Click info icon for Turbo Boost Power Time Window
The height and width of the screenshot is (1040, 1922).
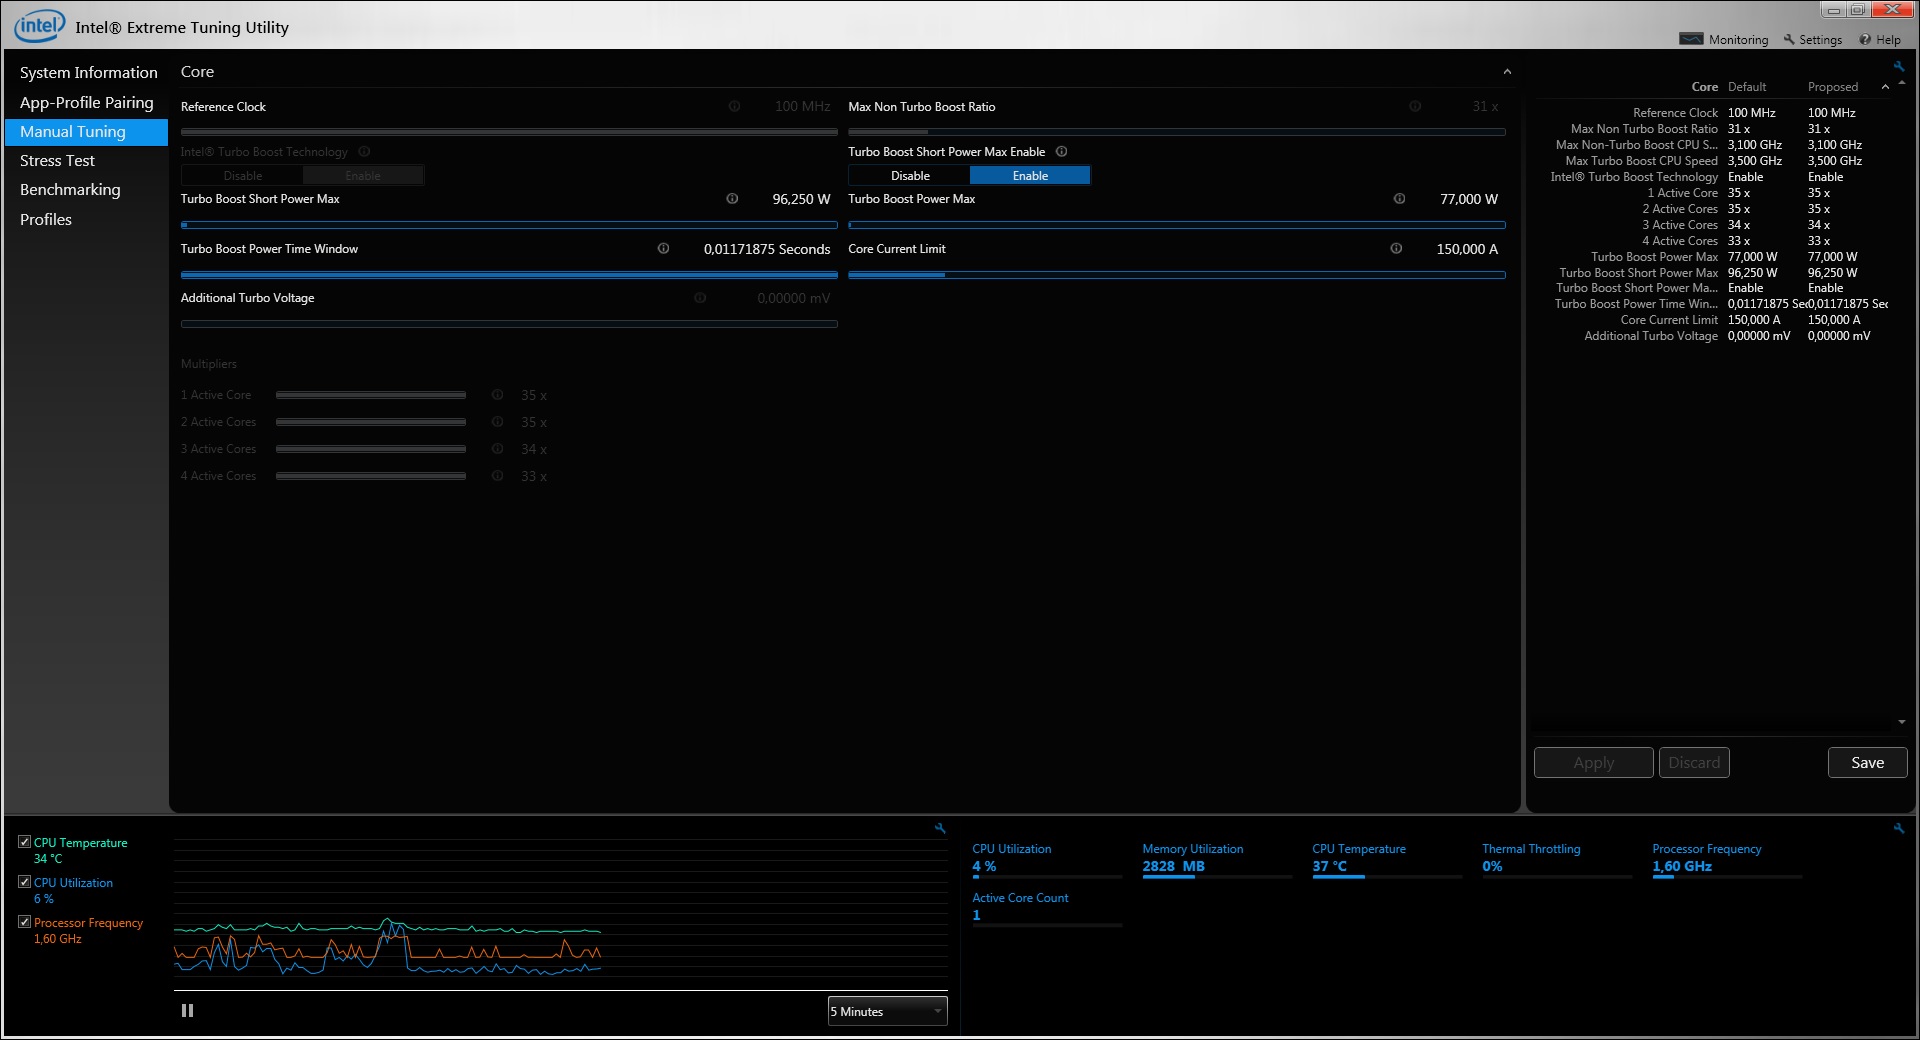[x=663, y=249]
